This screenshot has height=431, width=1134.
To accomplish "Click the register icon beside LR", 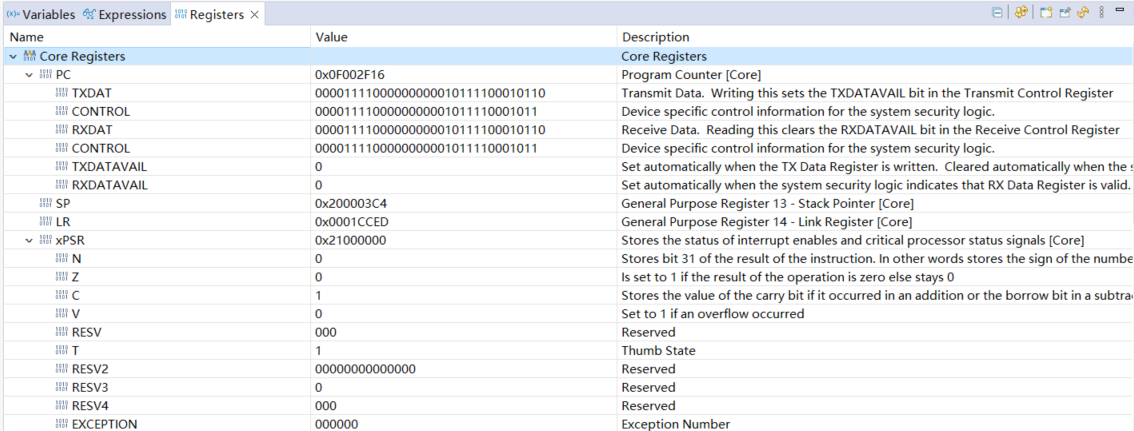I will click(45, 222).
